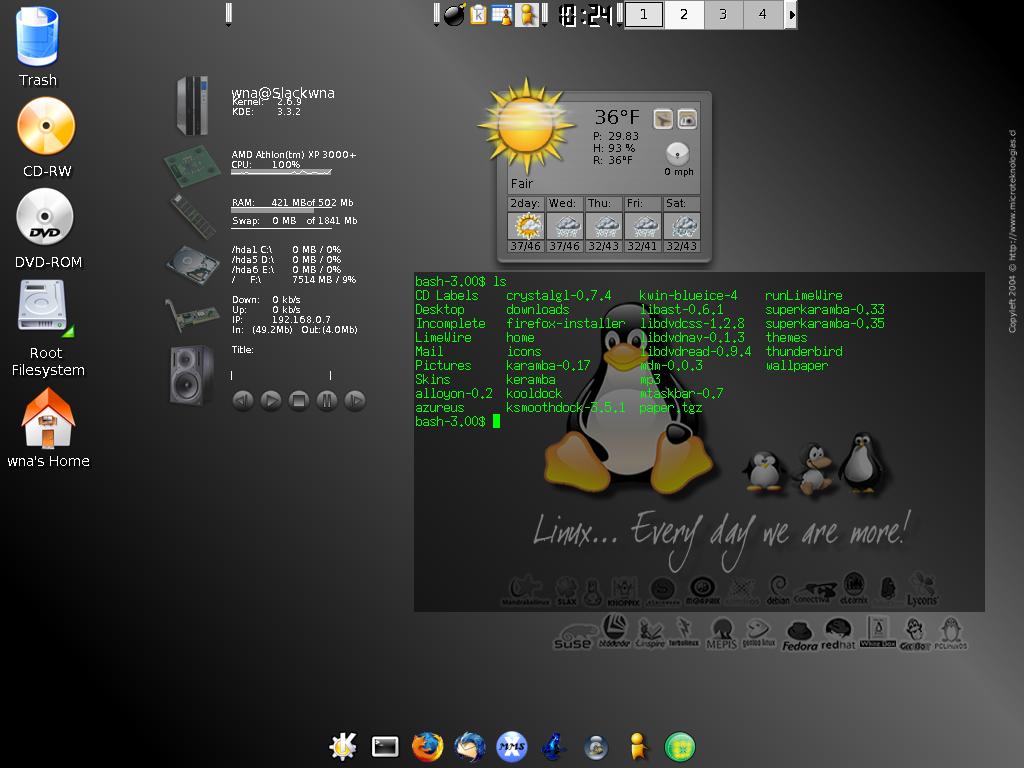Image resolution: width=1024 pixels, height=768 pixels.
Task: Click the bomb icon in the top panel
Action: [x=455, y=14]
